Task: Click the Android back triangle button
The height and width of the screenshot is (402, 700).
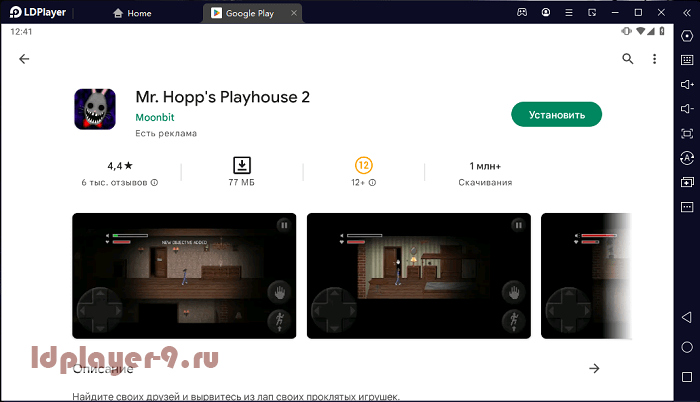Action: click(687, 317)
